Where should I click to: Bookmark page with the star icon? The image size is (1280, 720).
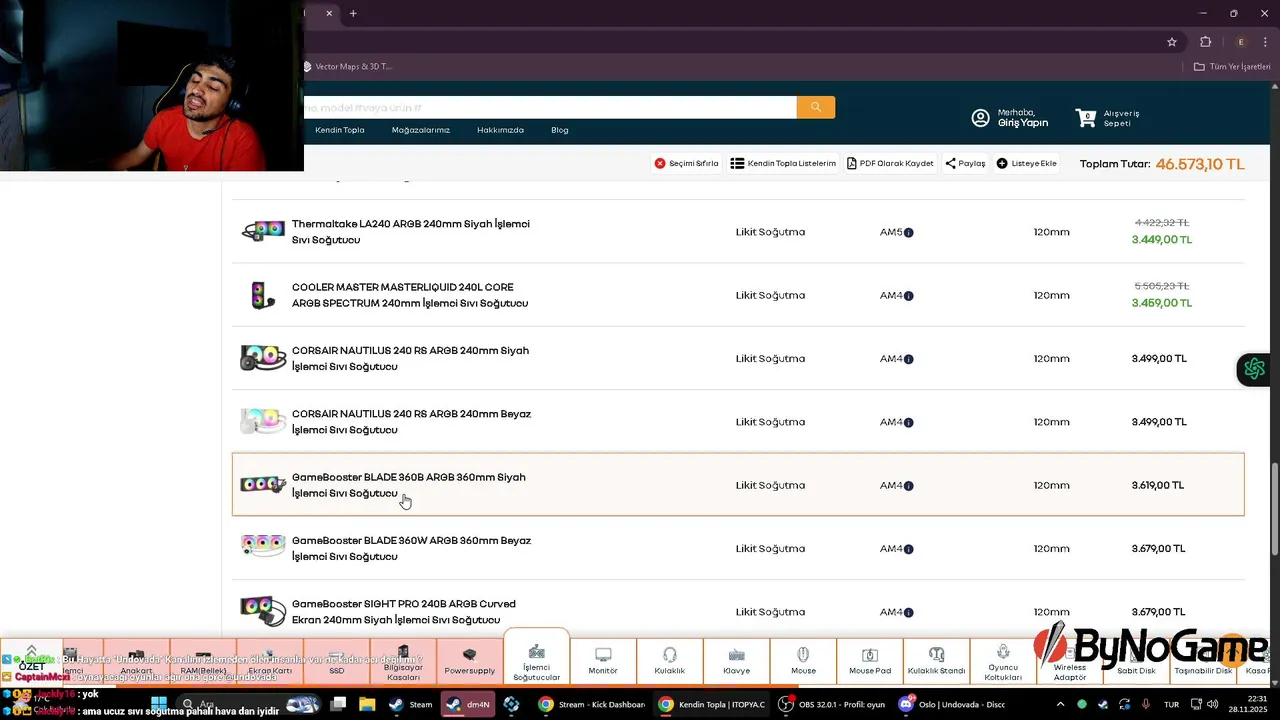[1172, 42]
